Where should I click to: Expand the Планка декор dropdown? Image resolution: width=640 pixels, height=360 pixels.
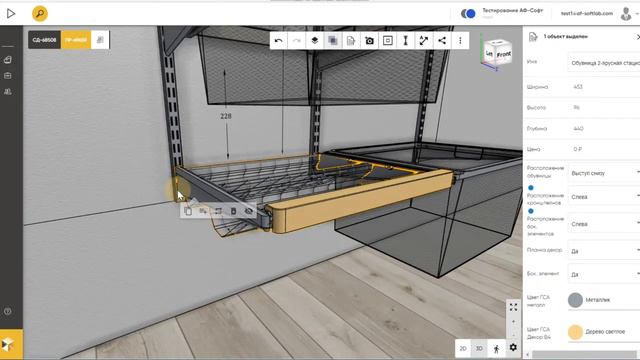pyautogui.click(x=603, y=251)
